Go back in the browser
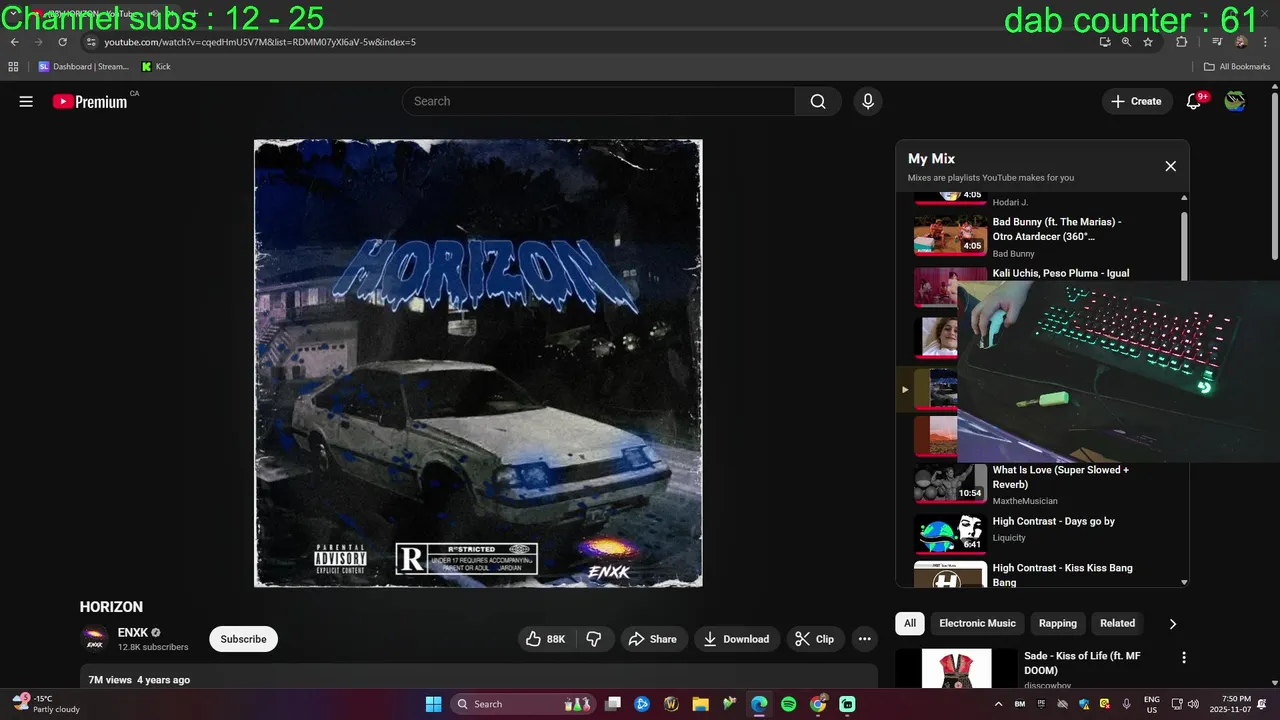Viewport: 1280px width, 720px height. (14, 42)
